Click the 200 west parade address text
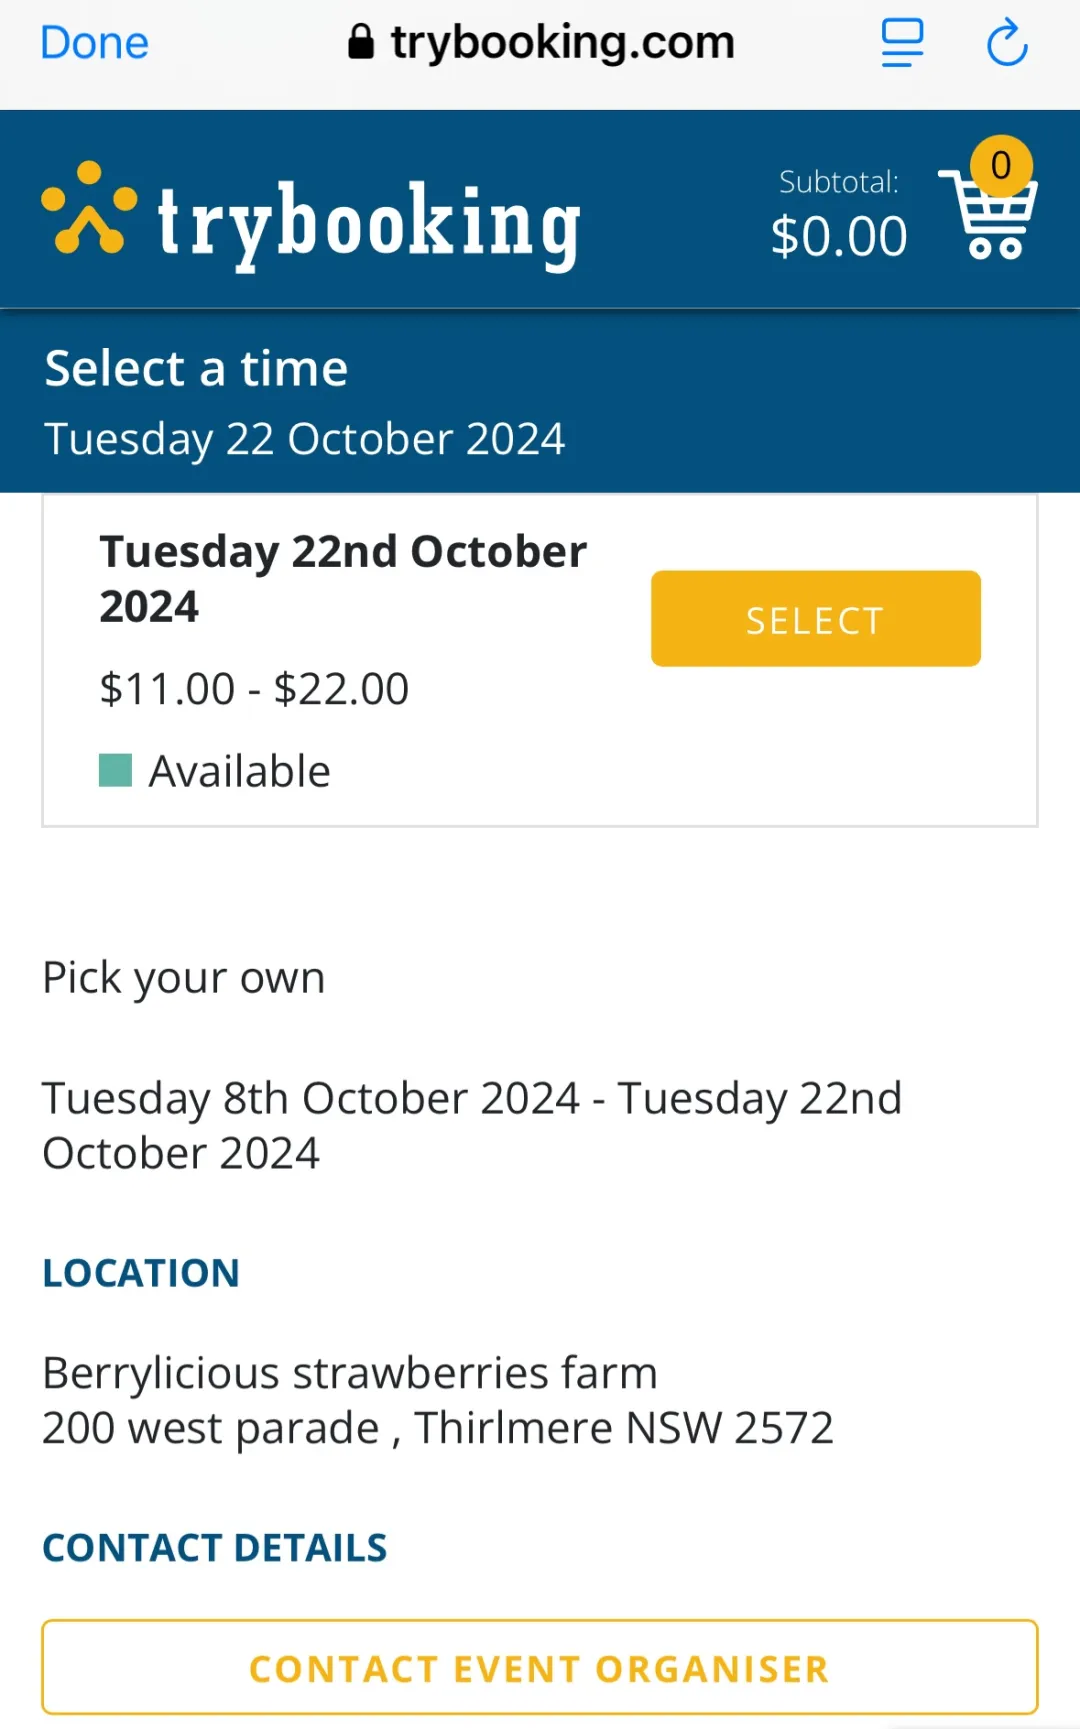This screenshot has width=1080, height=1729. pyautogui.click(x=438, y=1428)
